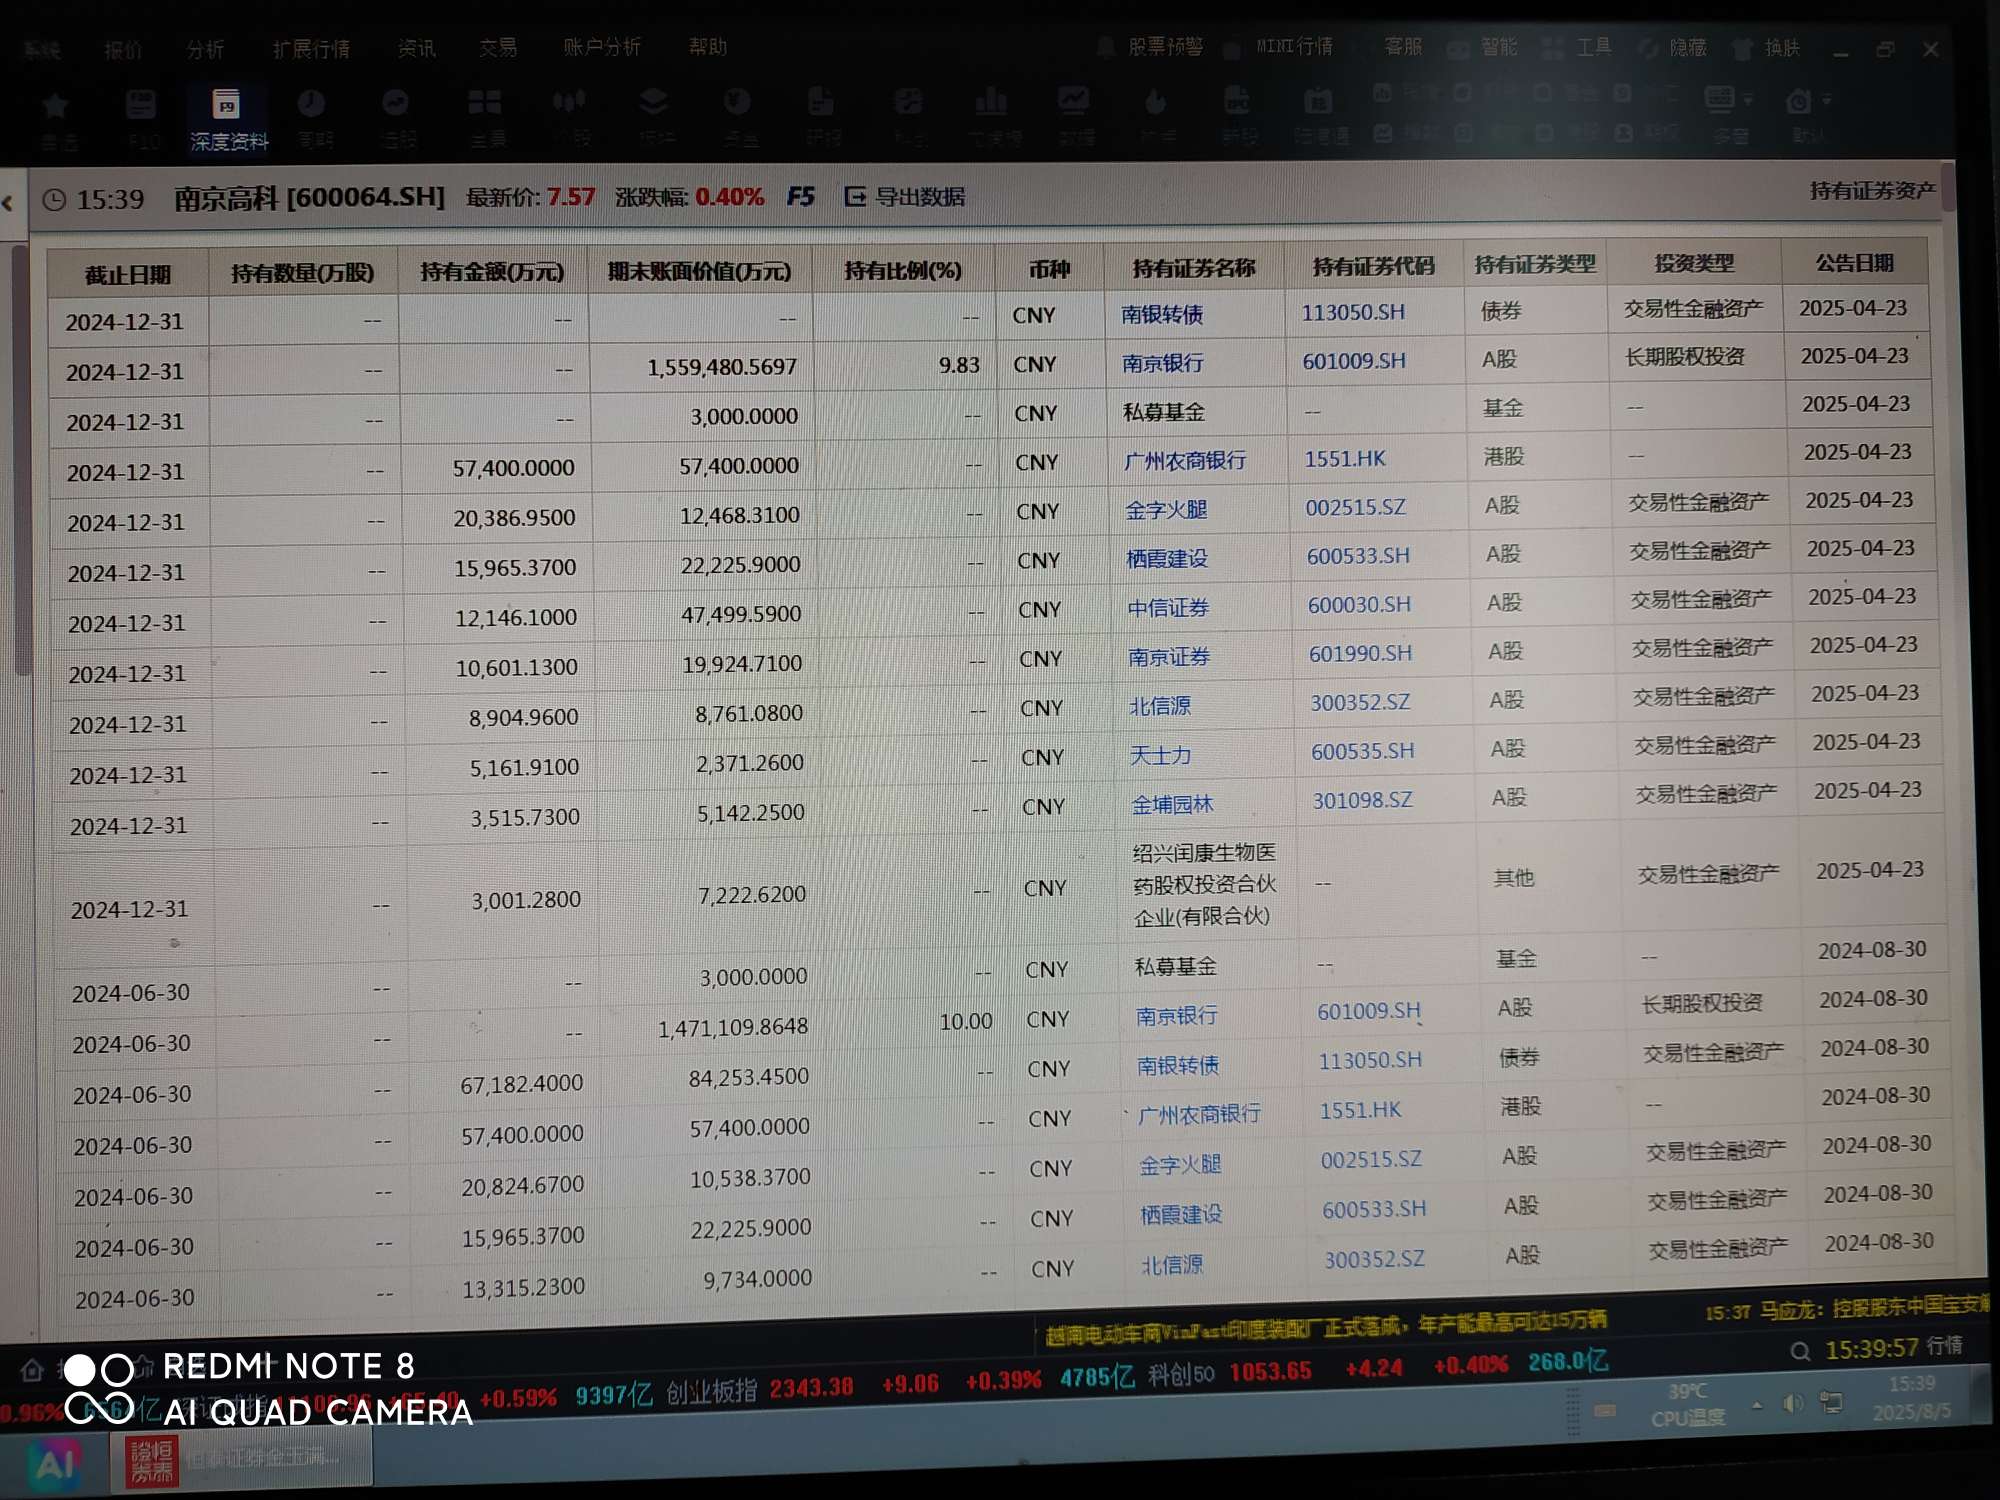Viewport: 2000px width, 1500px height.
Task: Click the 南银转债 link in the first row
Action: [x=1162, y=314]
